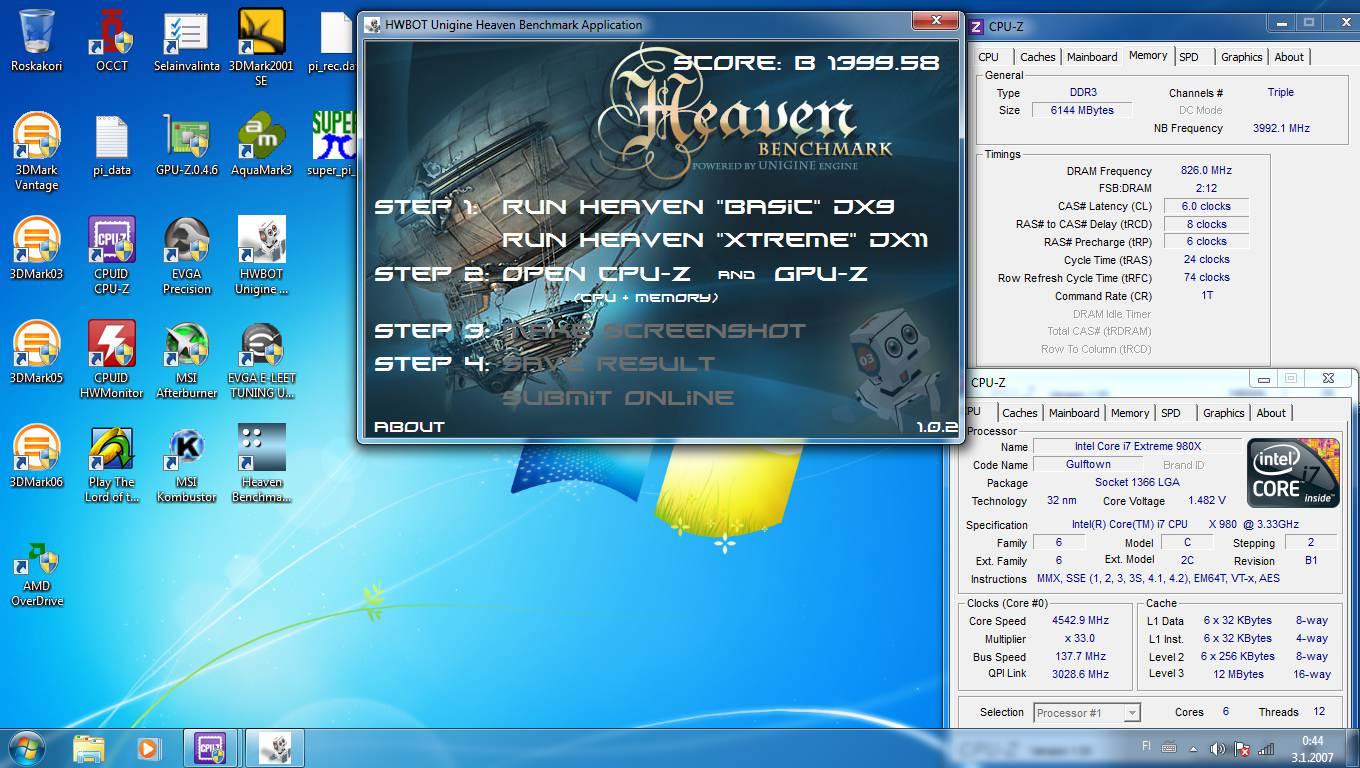Select the 826.0 MHz DRAM Frequency value

tap(1205, 171)
